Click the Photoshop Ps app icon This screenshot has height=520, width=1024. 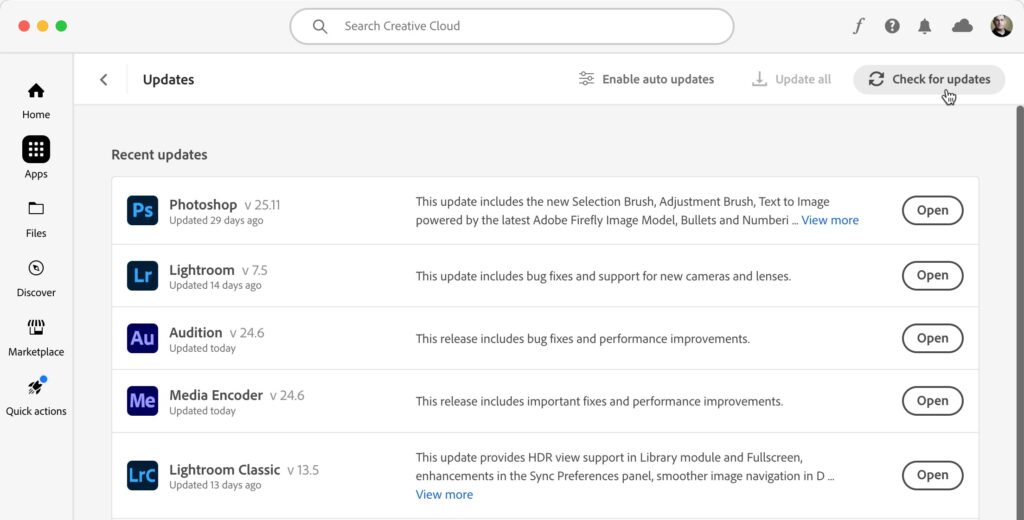[142, 210]
